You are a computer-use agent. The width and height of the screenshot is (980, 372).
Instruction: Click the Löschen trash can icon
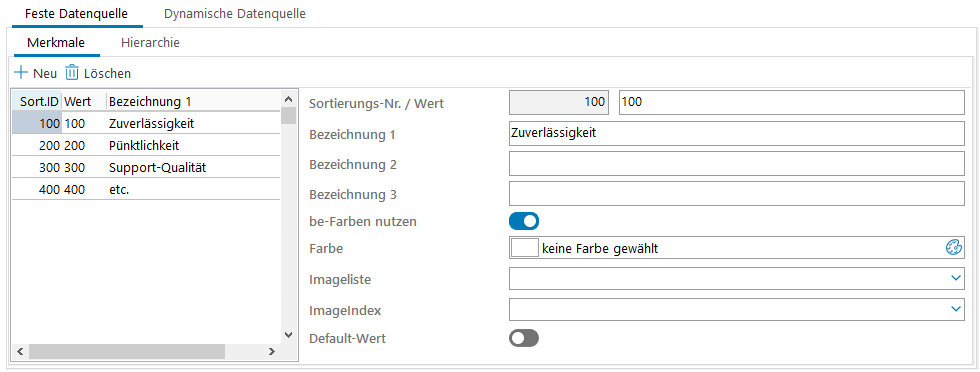(72, 73)
